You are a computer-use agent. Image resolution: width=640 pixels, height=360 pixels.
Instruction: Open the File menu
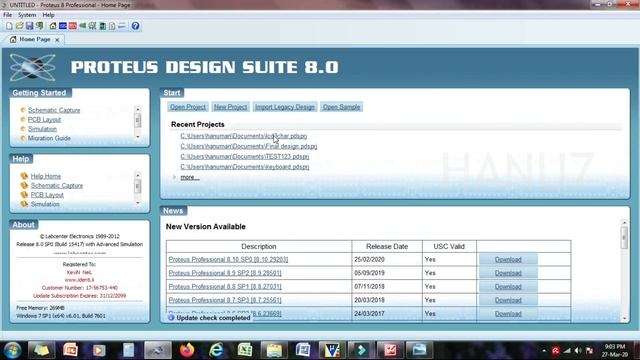tap(7, 15)
